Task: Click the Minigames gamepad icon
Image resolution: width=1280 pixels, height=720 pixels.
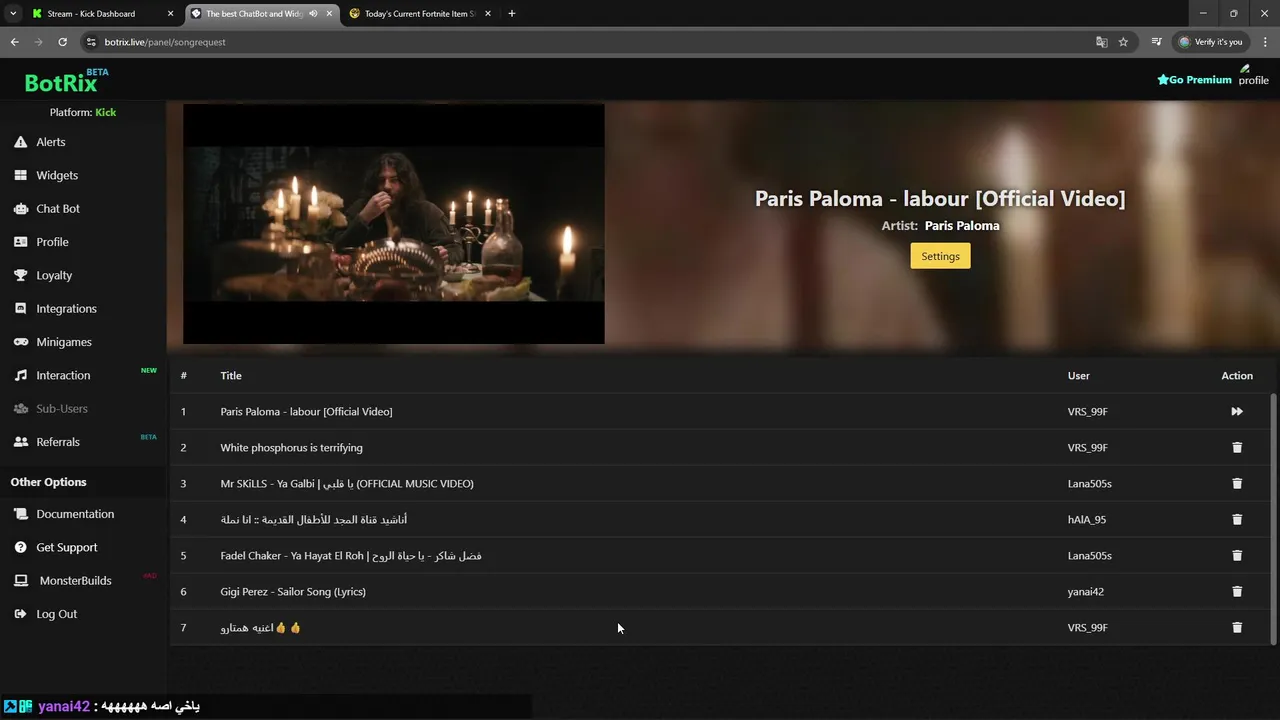Action: pyautogui.click(x=20, y=342)
